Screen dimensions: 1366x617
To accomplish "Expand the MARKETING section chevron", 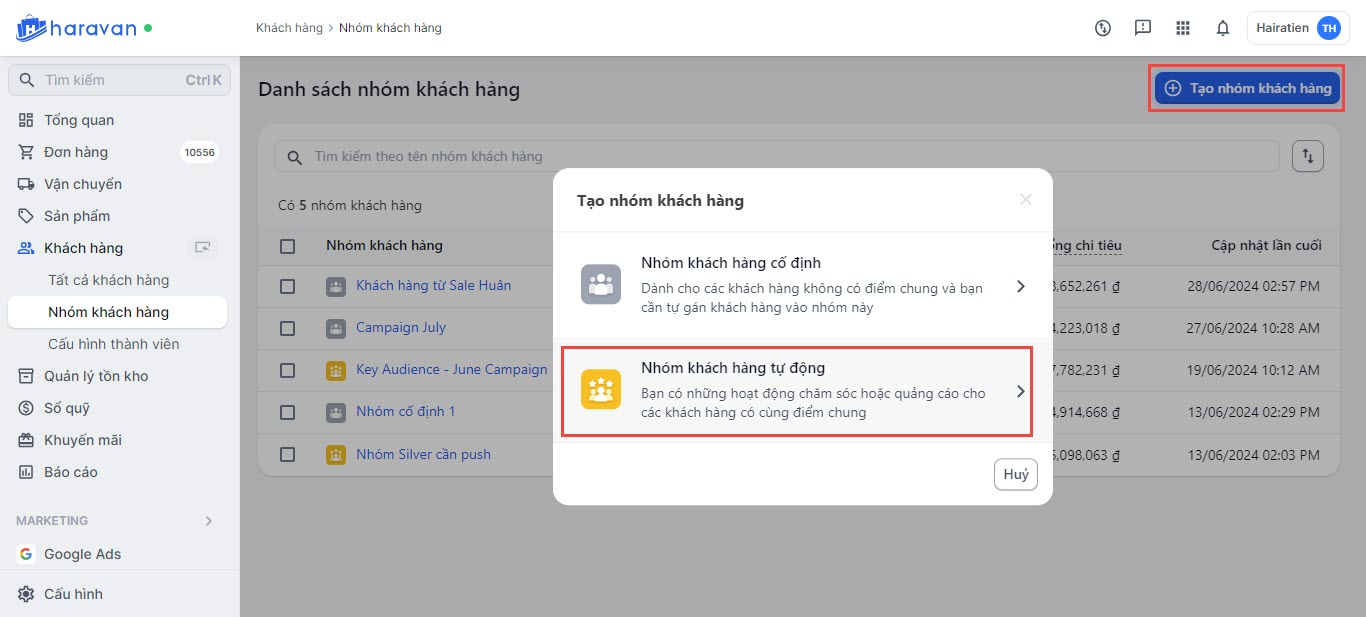I will tap(209, 521).
